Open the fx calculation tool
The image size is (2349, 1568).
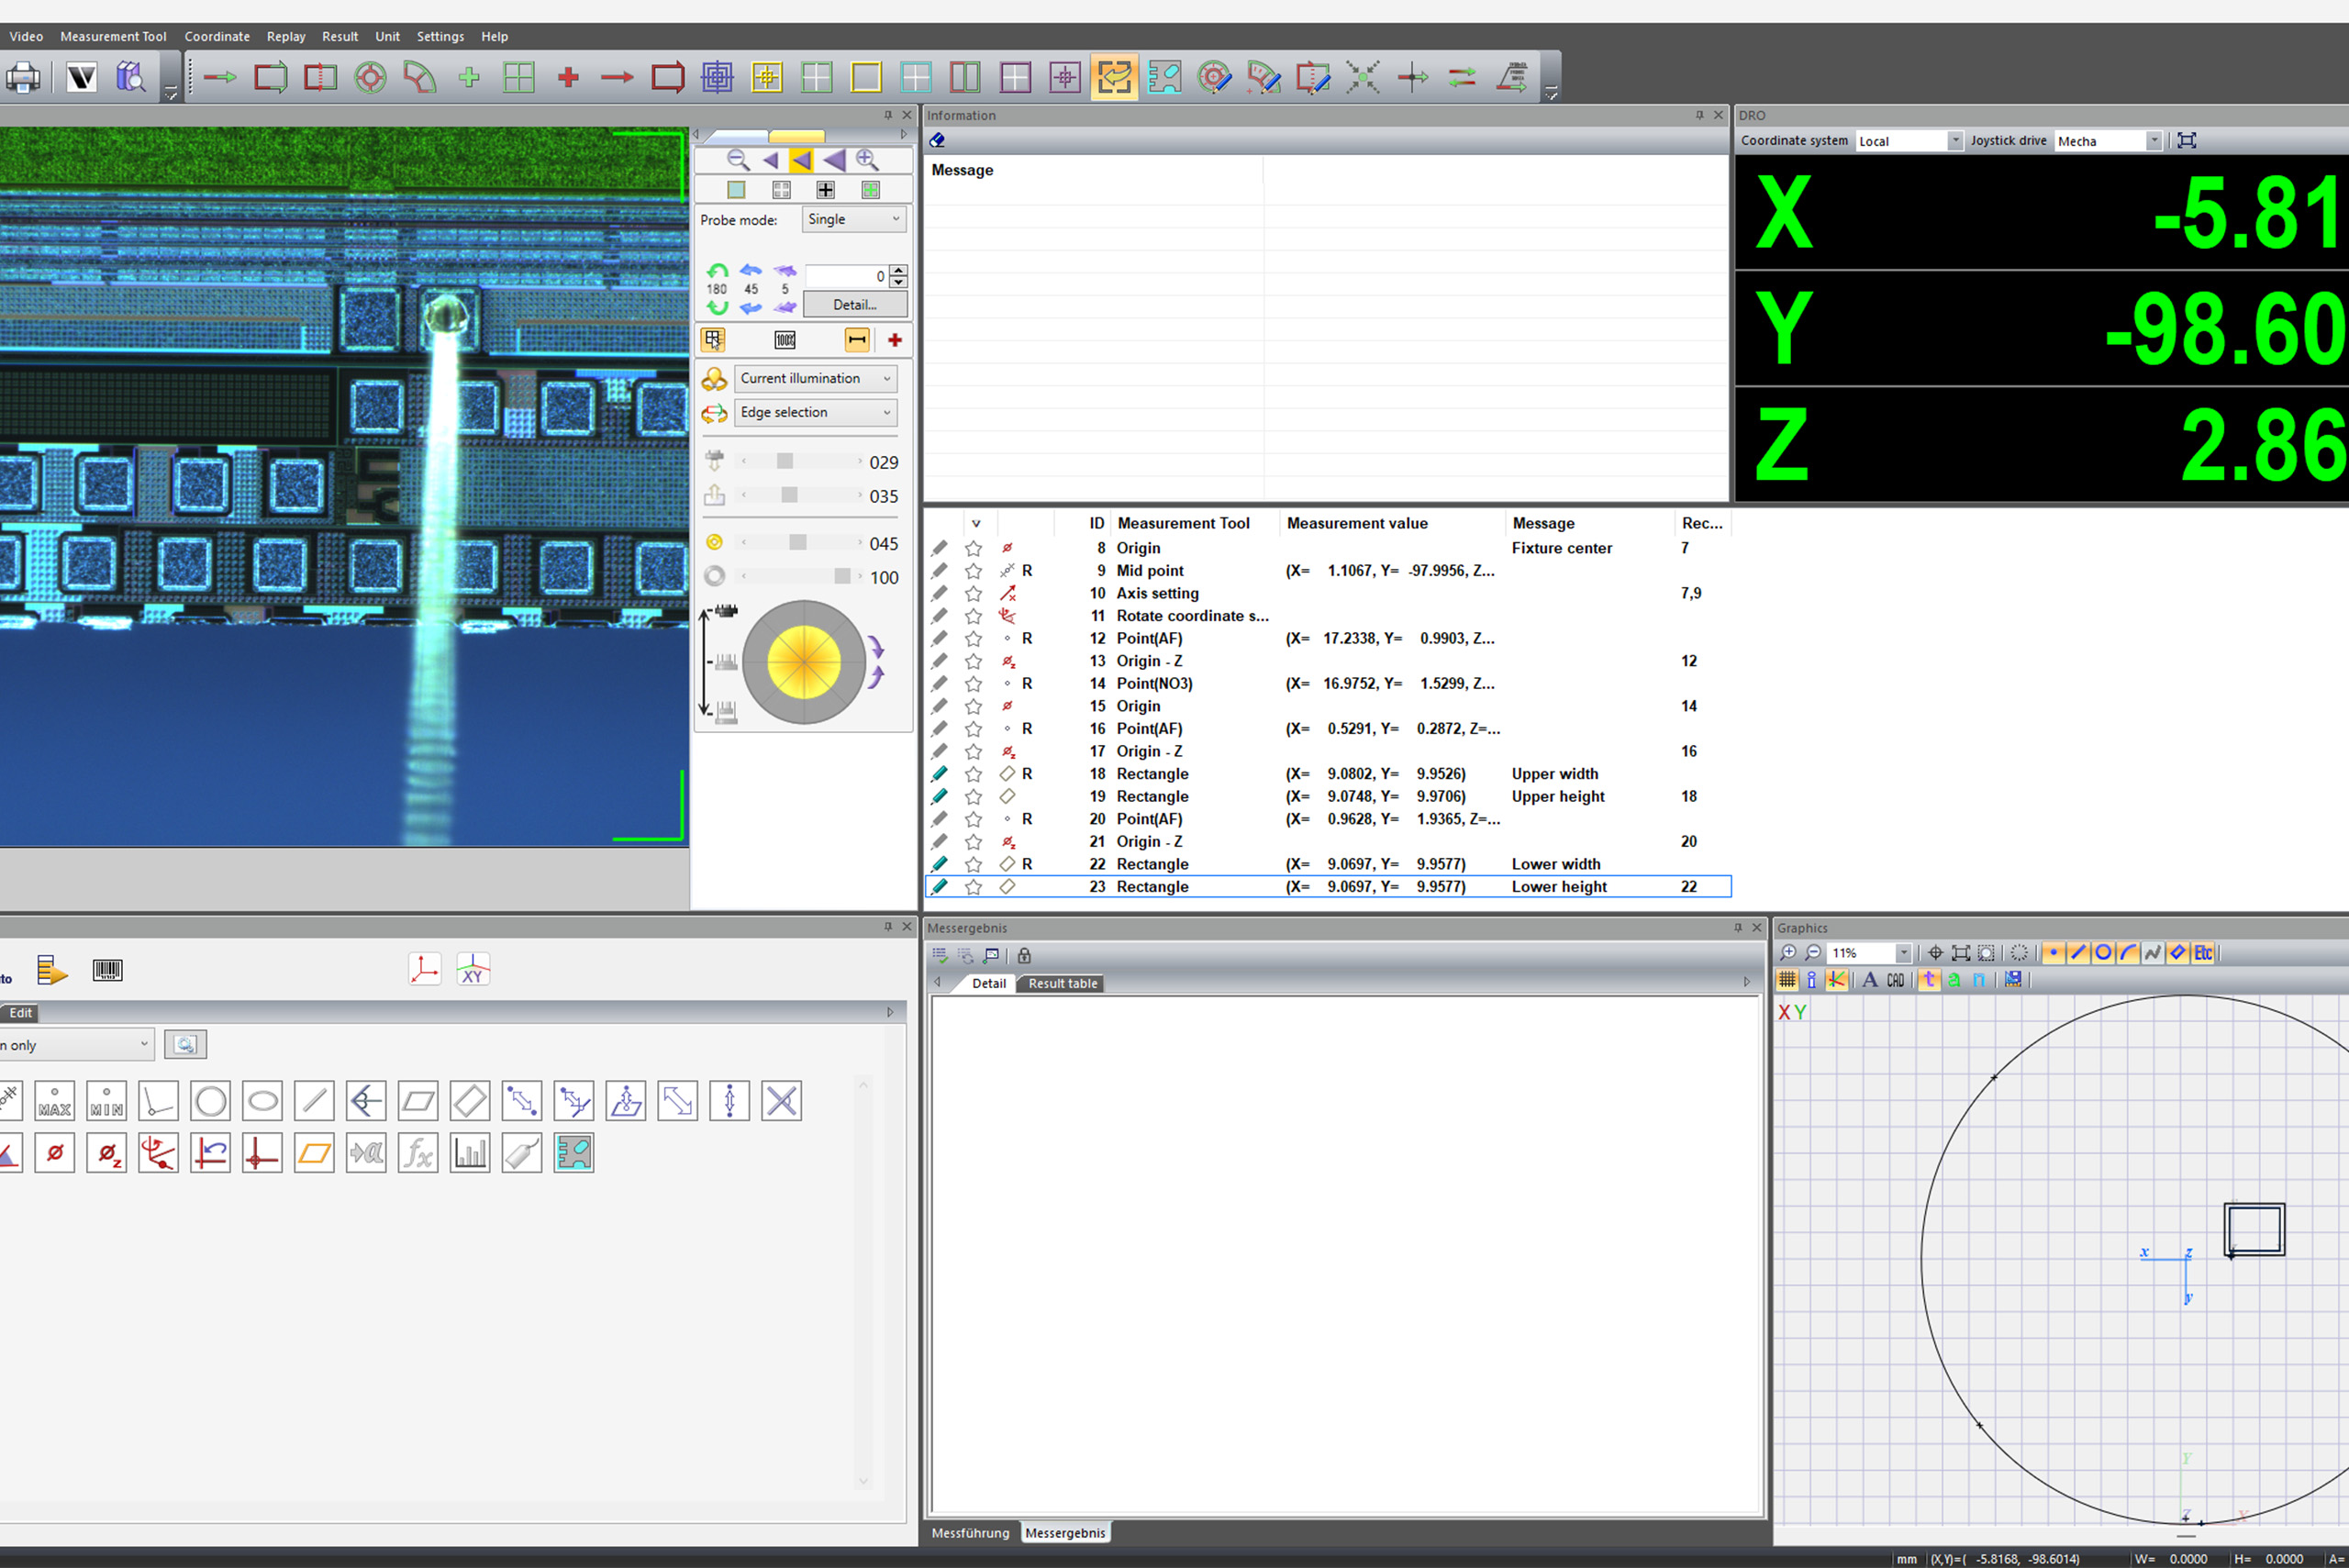[x=418, y=1153]
